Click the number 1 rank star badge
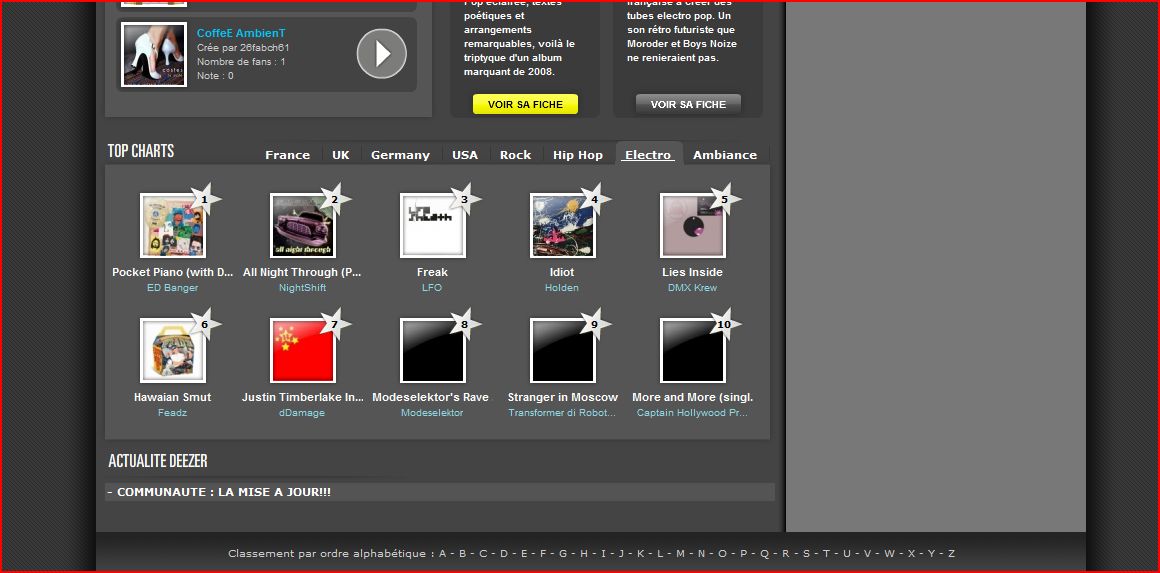Image resolution: width=1160 pixels, height=573 pixels. pos(205,199)
